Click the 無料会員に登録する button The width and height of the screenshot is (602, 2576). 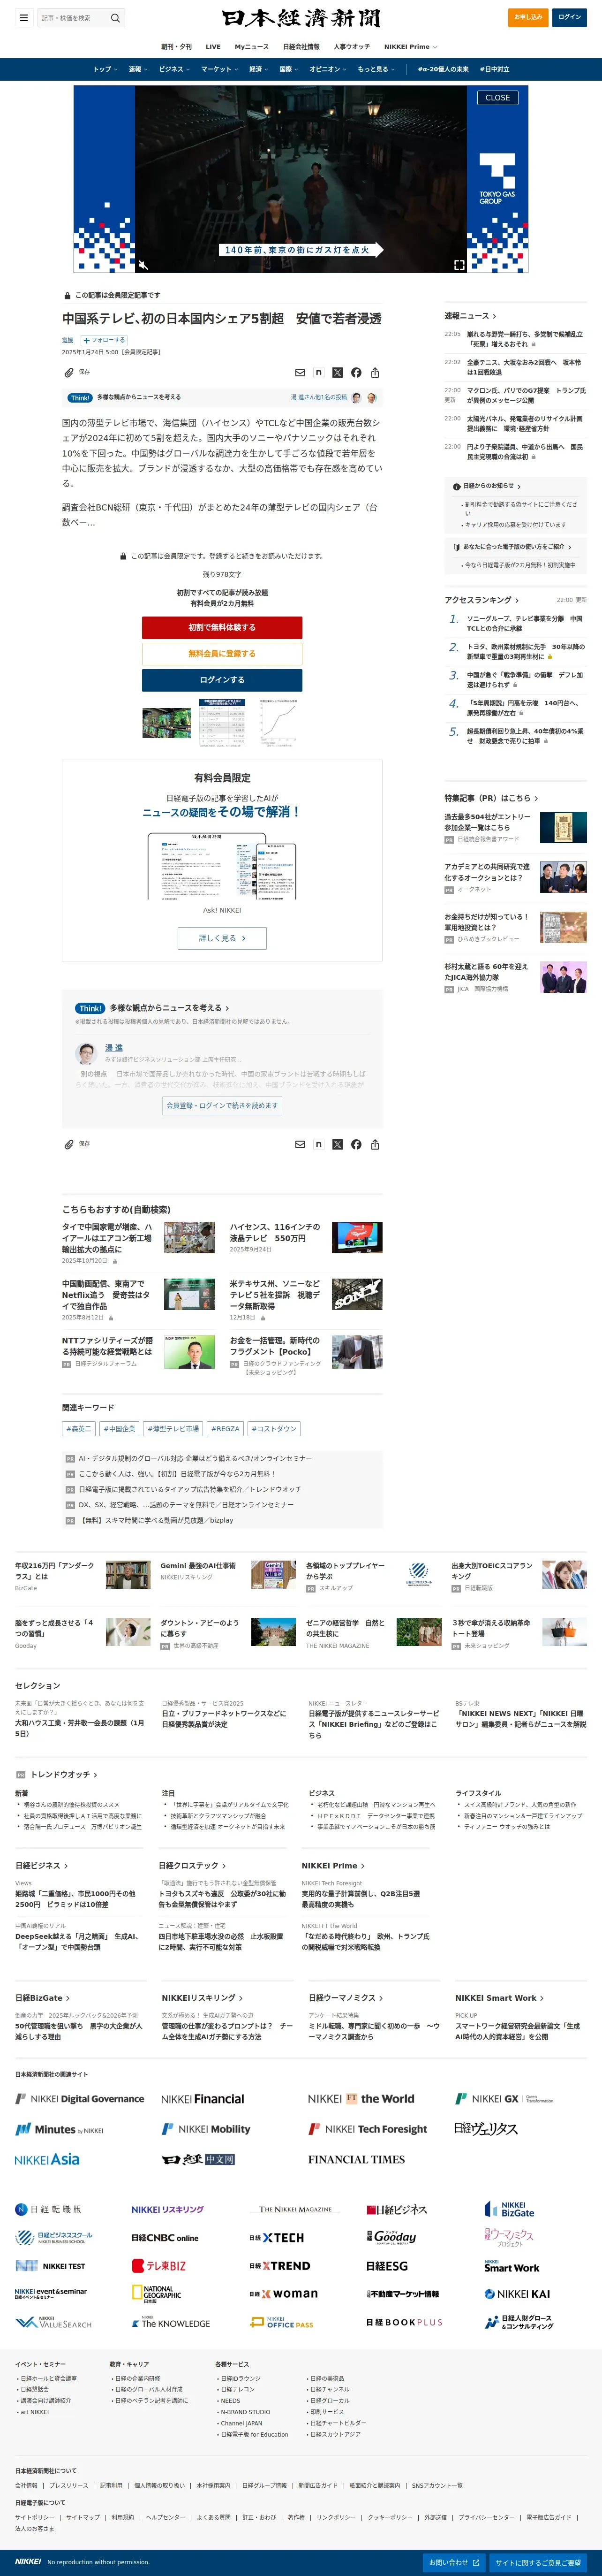[x=222, y=653]
